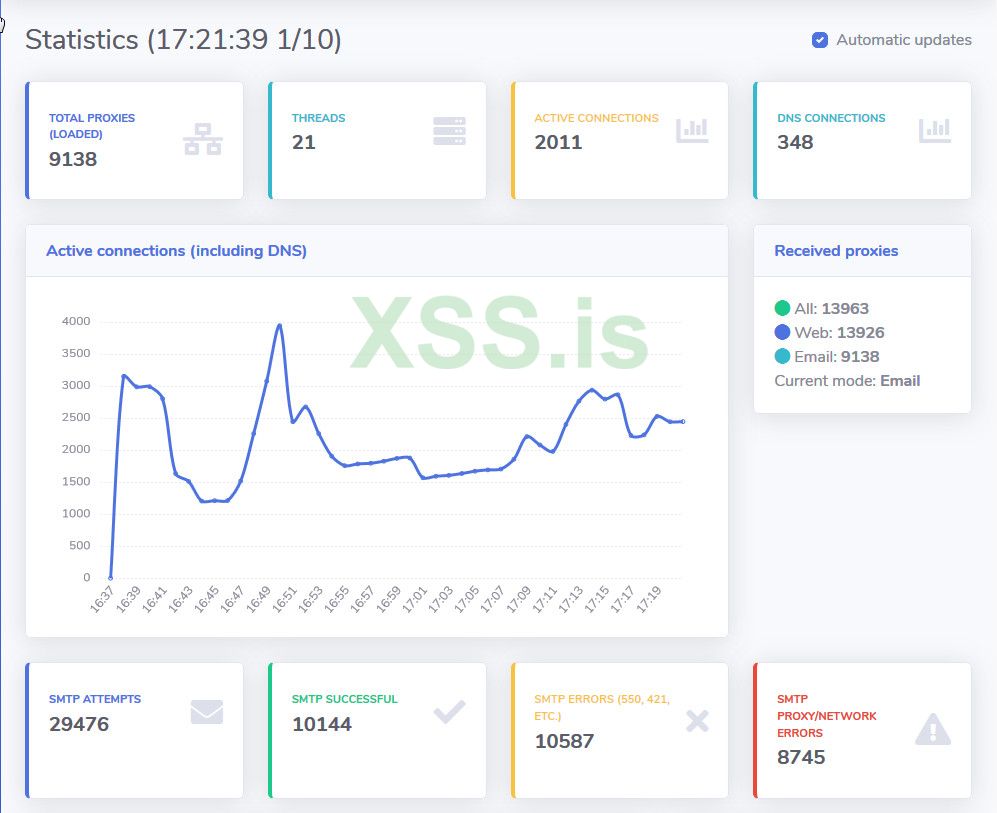Click the bar chart icon in Active Connections card

tap(692, 130)
